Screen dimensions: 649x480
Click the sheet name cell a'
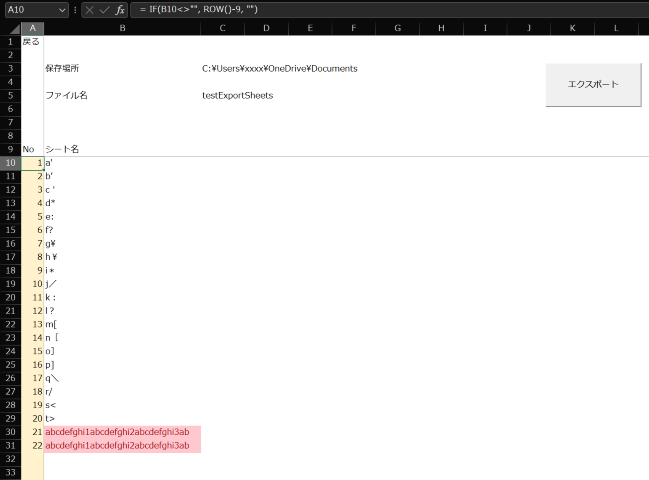point(122,163)
